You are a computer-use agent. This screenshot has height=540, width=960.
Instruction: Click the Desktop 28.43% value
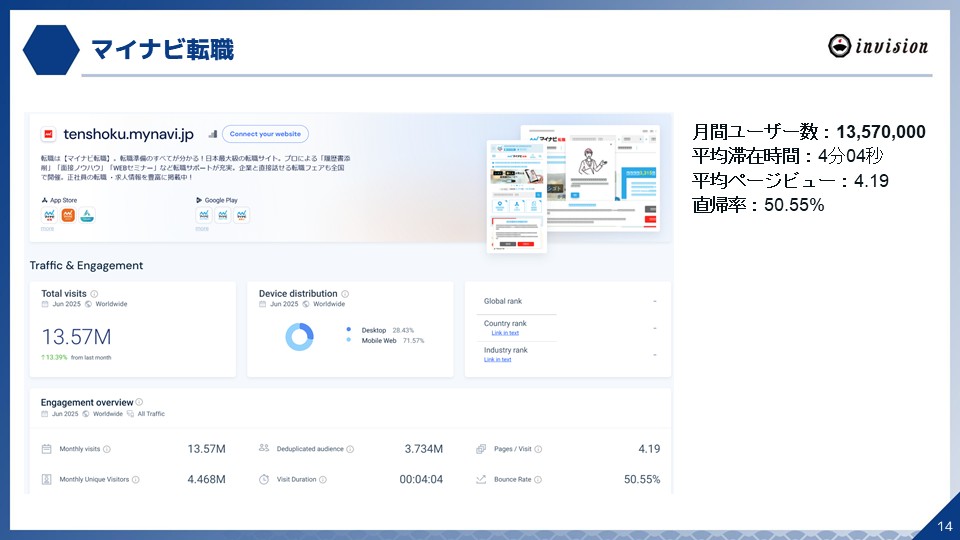[403, 331]
